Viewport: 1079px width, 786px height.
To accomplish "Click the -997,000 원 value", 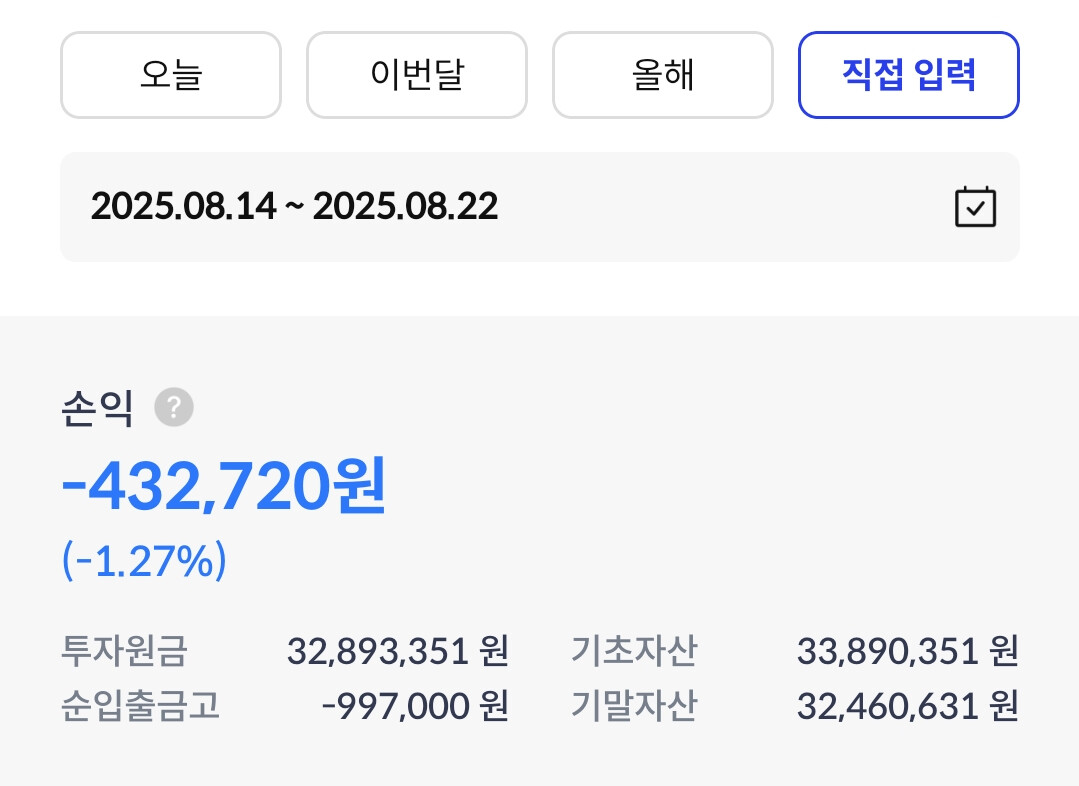I will point(415,707).
